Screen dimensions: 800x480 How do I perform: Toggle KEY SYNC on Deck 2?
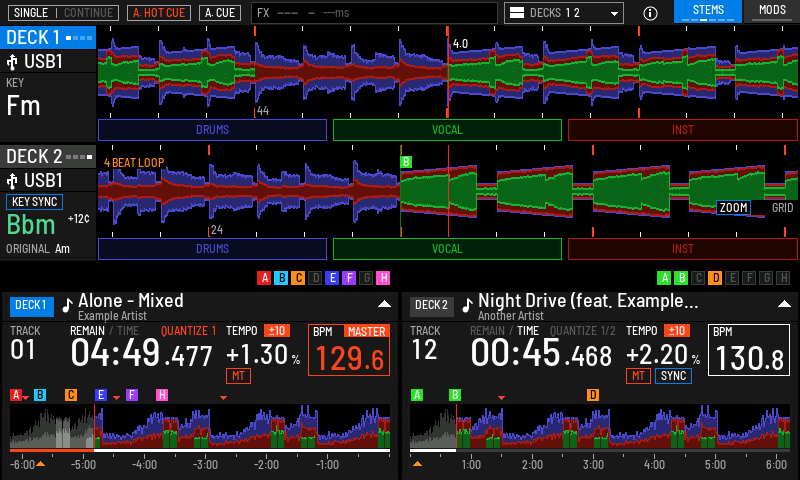[x=34, y=202]
